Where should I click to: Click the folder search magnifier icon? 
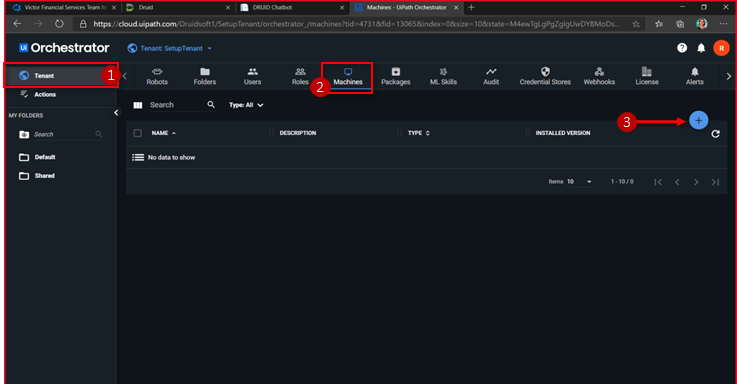click(x=99, y=134)
